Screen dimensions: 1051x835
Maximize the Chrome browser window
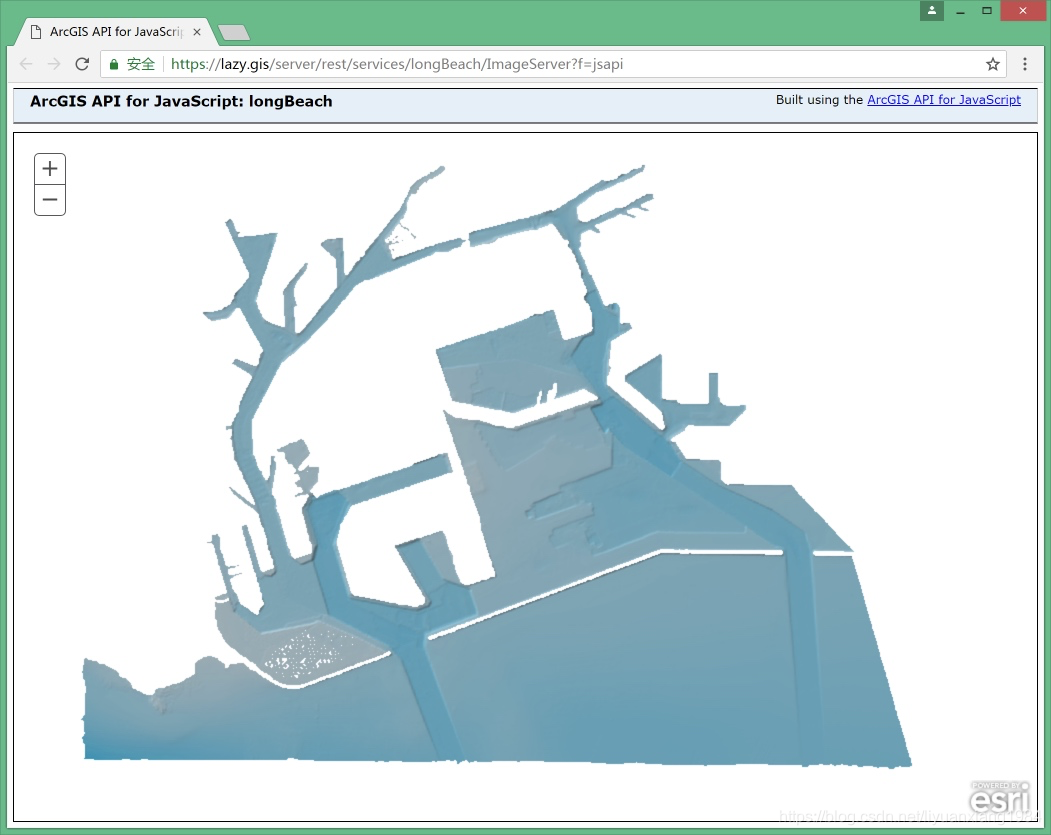pyautogui.click(x=987, y=10)
